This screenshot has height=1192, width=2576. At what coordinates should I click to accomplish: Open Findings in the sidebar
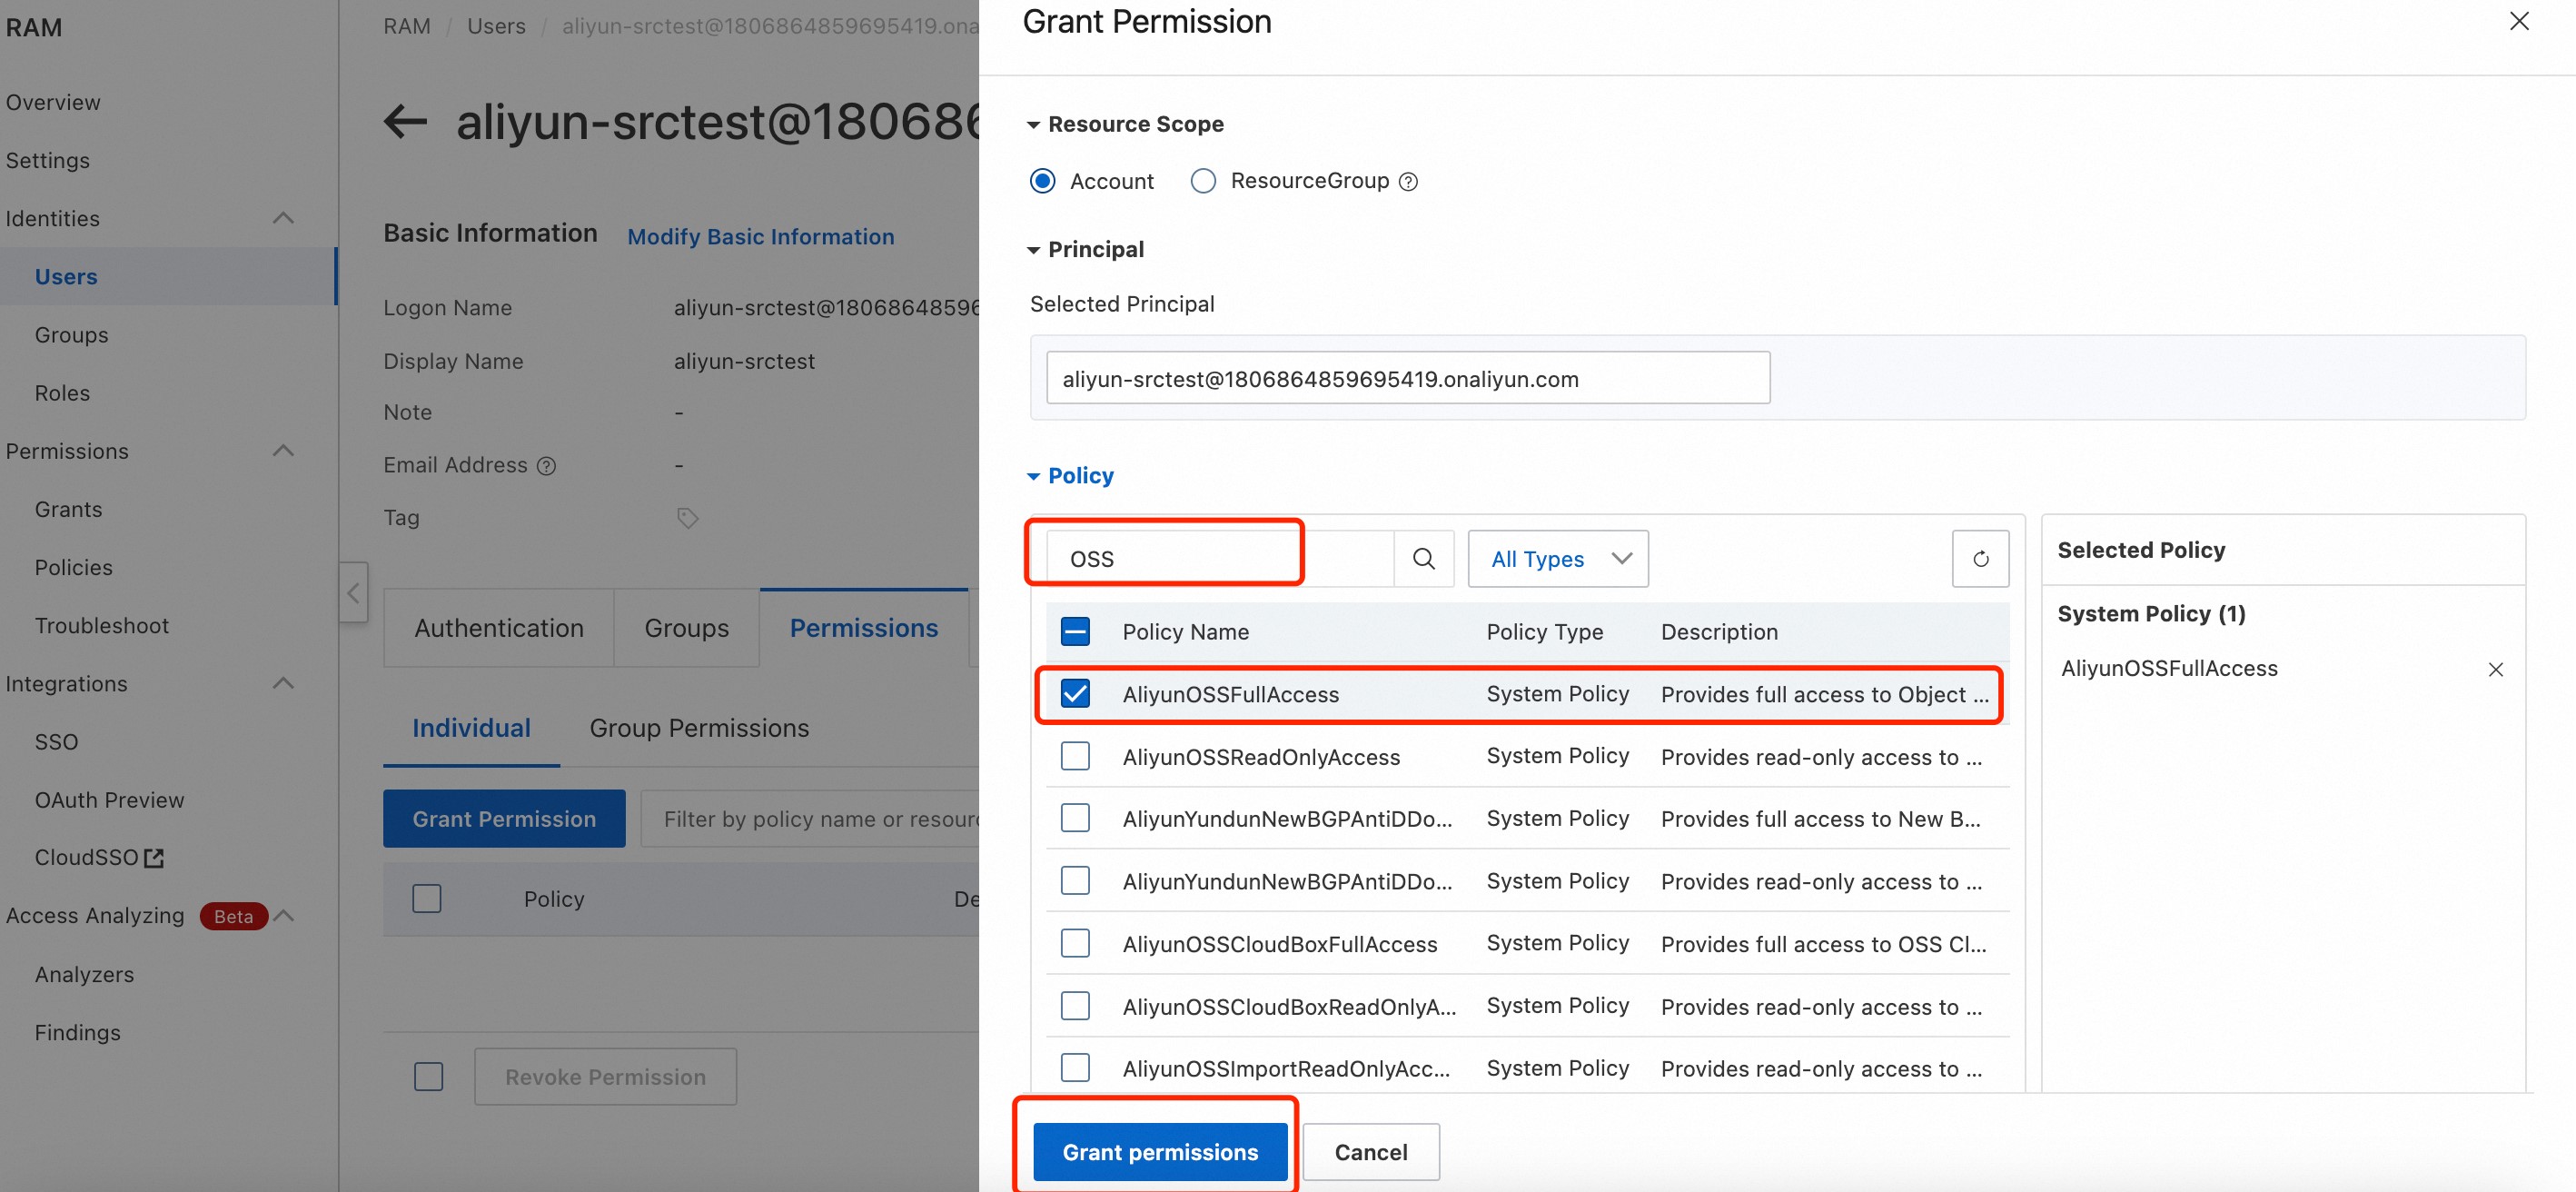pyautogui.click(x=78, y=1032)
